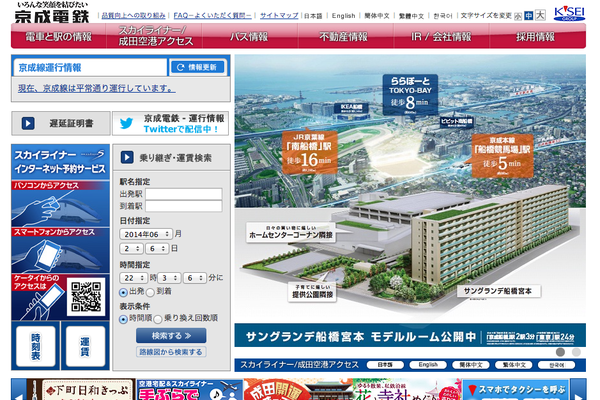Click the 京成線 operating normally status link
600x400 pixels.
pyautogui.click(x=96, y=88)
